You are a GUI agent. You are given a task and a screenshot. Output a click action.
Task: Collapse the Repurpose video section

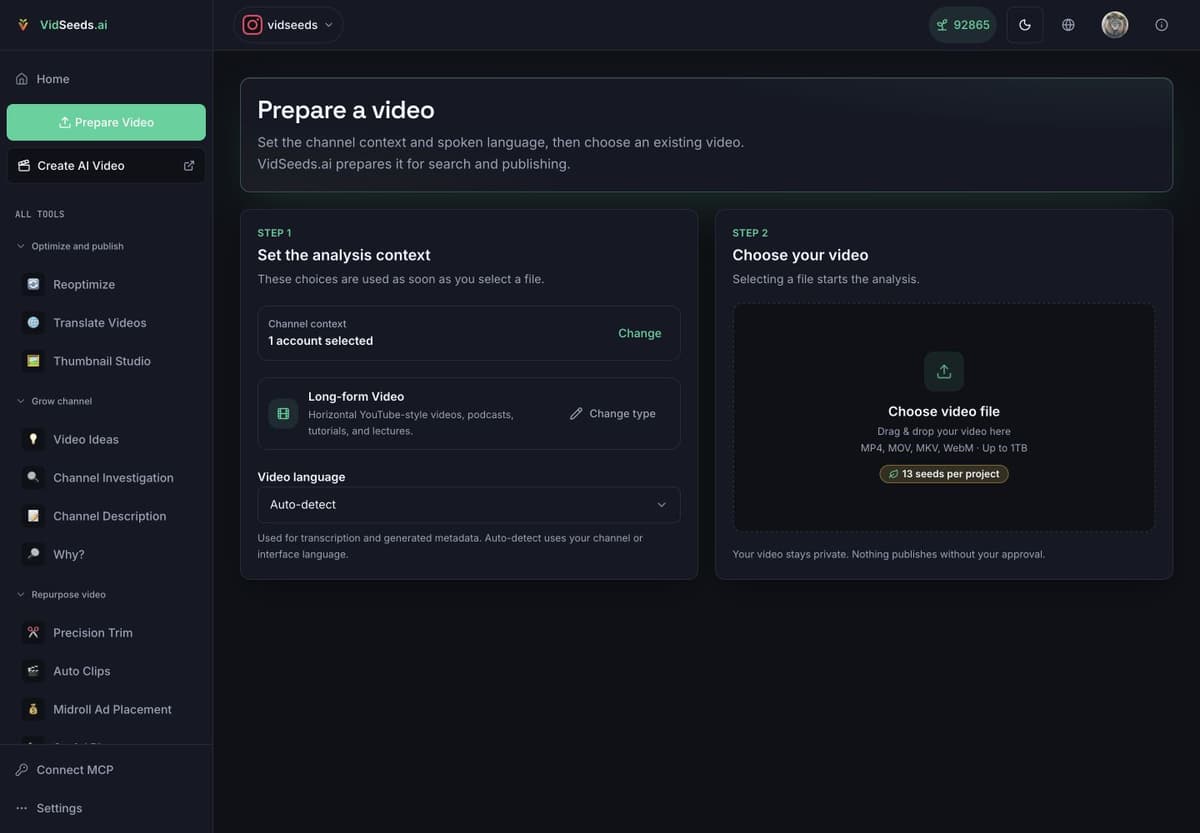click(x=61, y=594)
